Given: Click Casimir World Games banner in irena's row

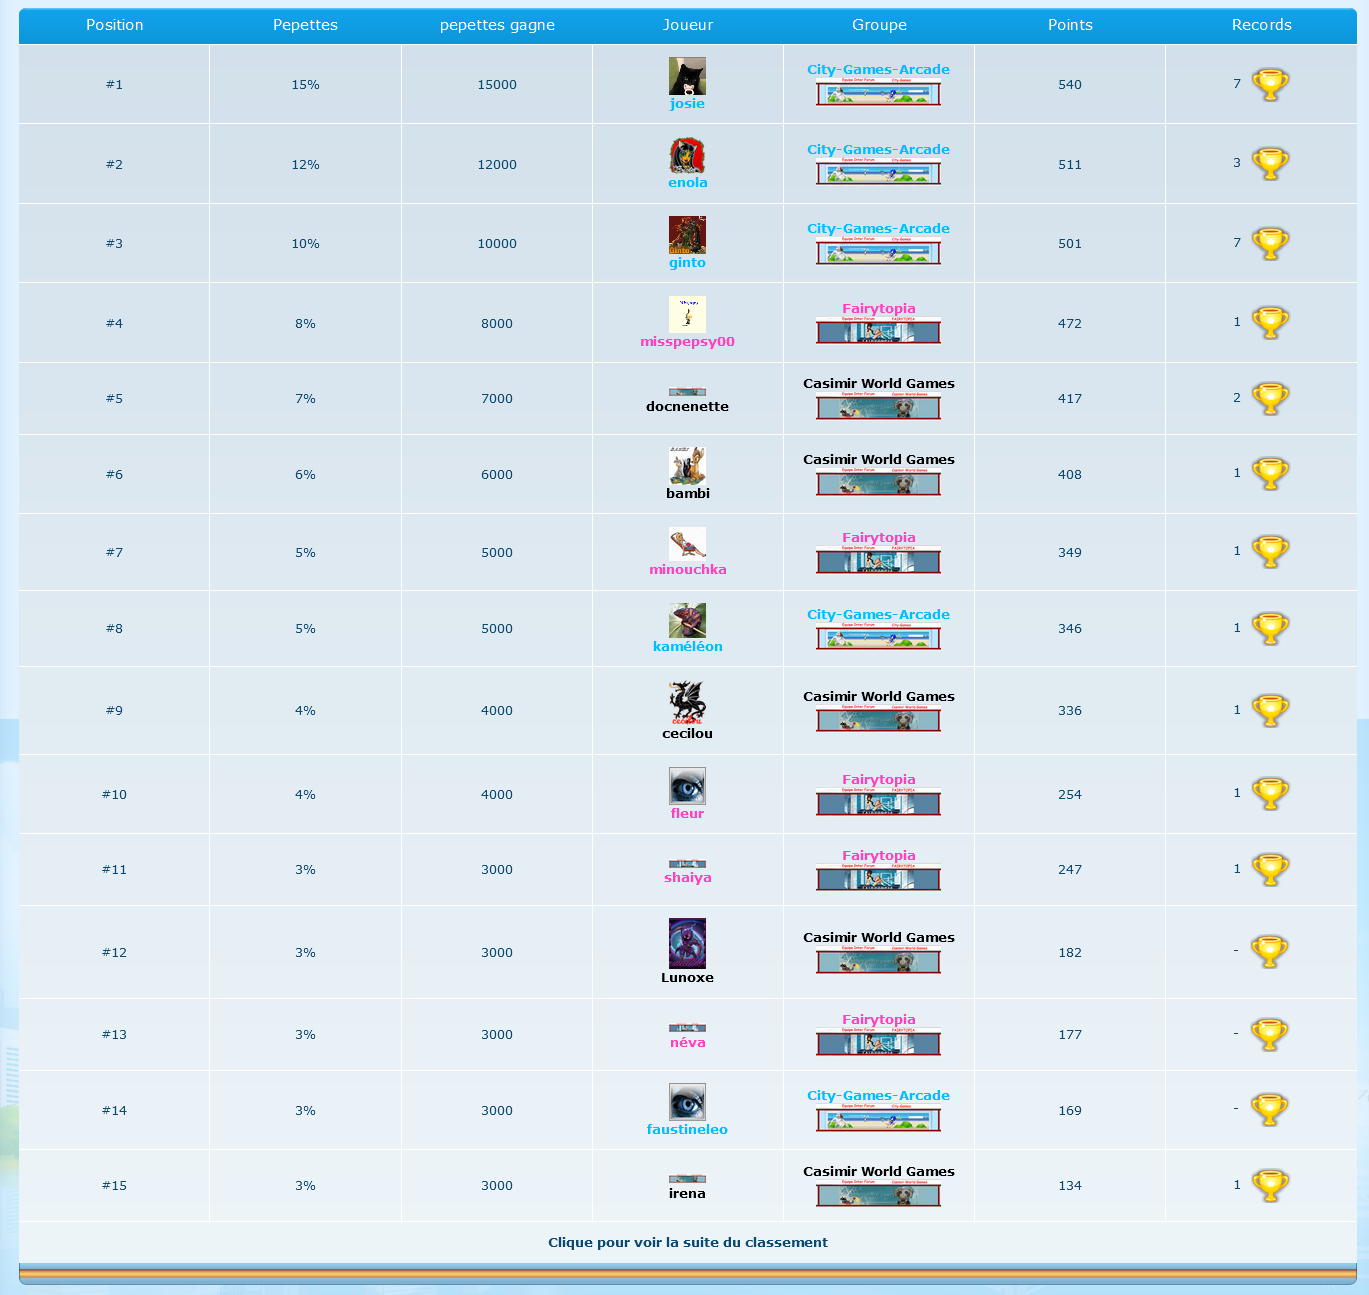Looking at the screenshot, I should point(878,1193).
